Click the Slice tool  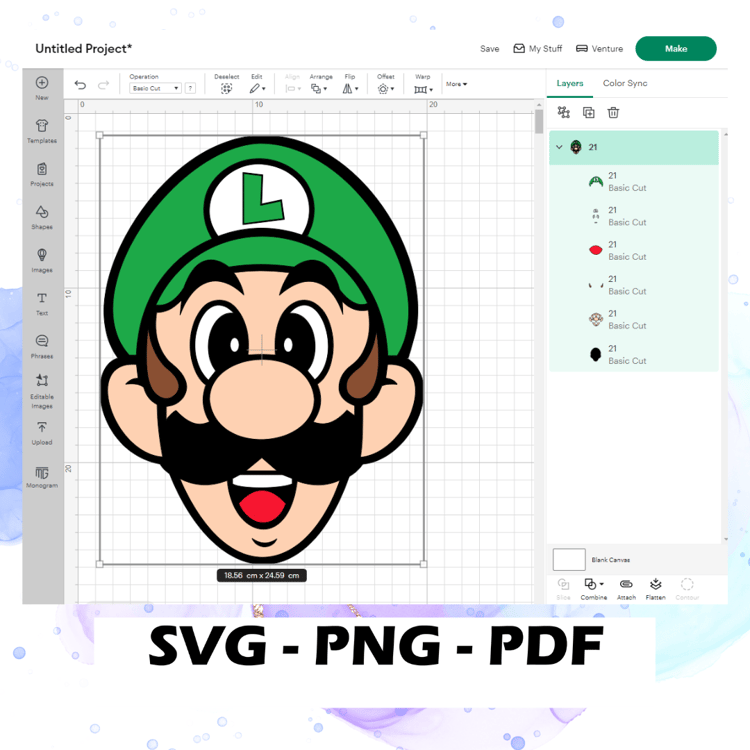pyautogui.click(x=563, y=589)
